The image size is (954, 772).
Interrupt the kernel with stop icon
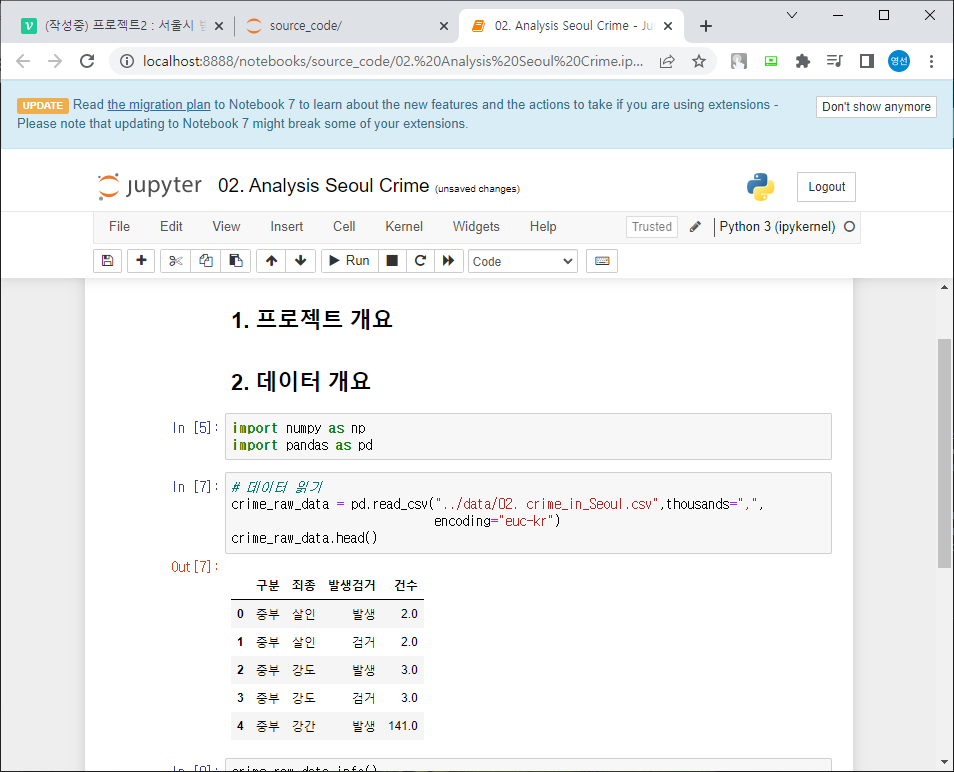(x=392, y=261)
